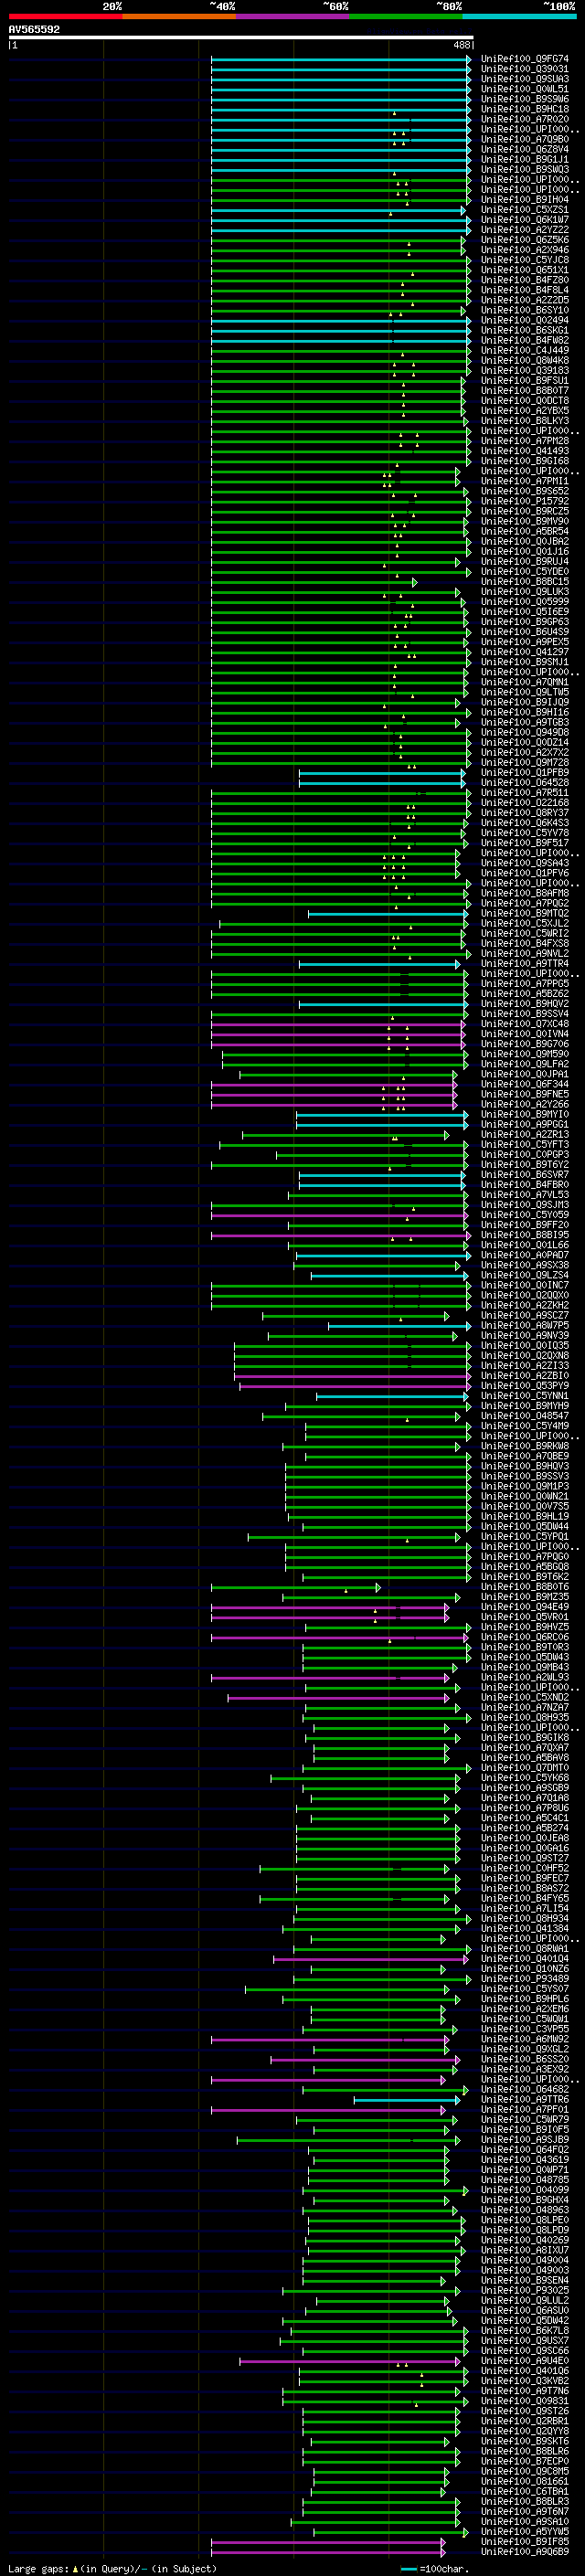
Task: Select the UniRef100_B9MYI0 label
Action: (x=525, y=1114)
